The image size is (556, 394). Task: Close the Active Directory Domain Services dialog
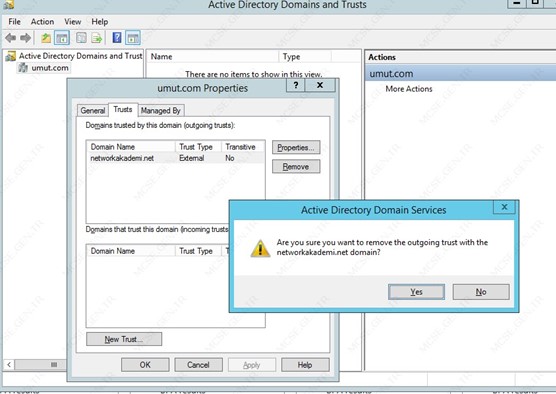point(504,207)
